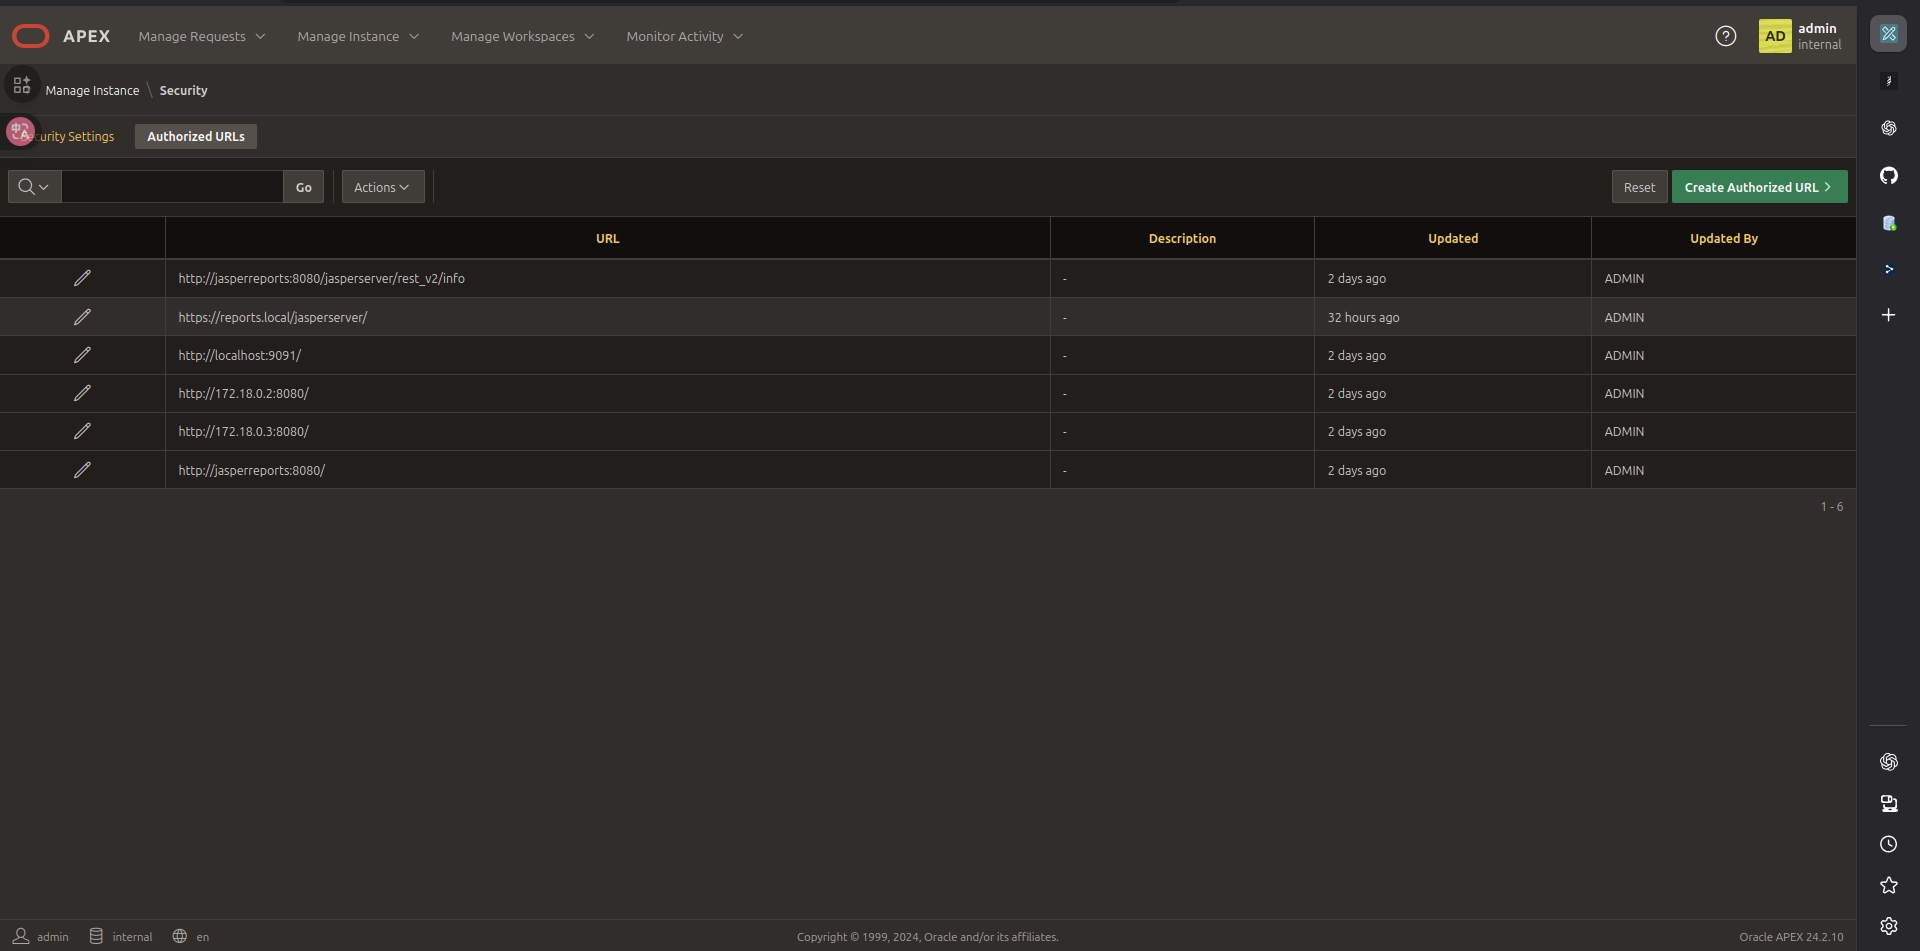Image resolution: width=1920 pixels, height=951 pixels.
Task: Click the GitHub icon in sidebar
Action: [x=1888, y=176]
